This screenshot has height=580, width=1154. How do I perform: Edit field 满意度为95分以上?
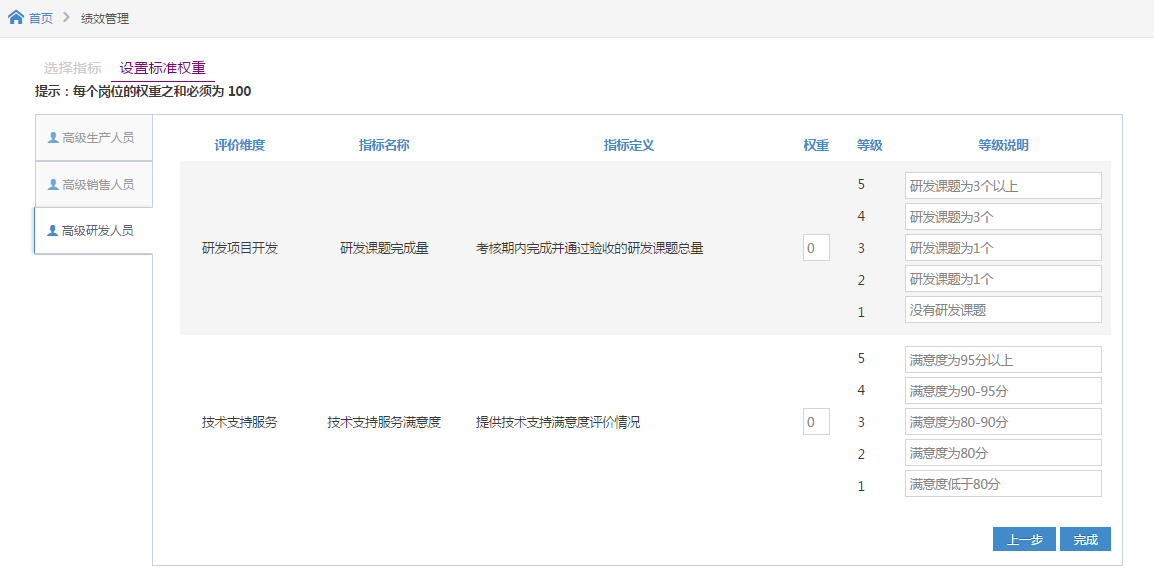1003,359
